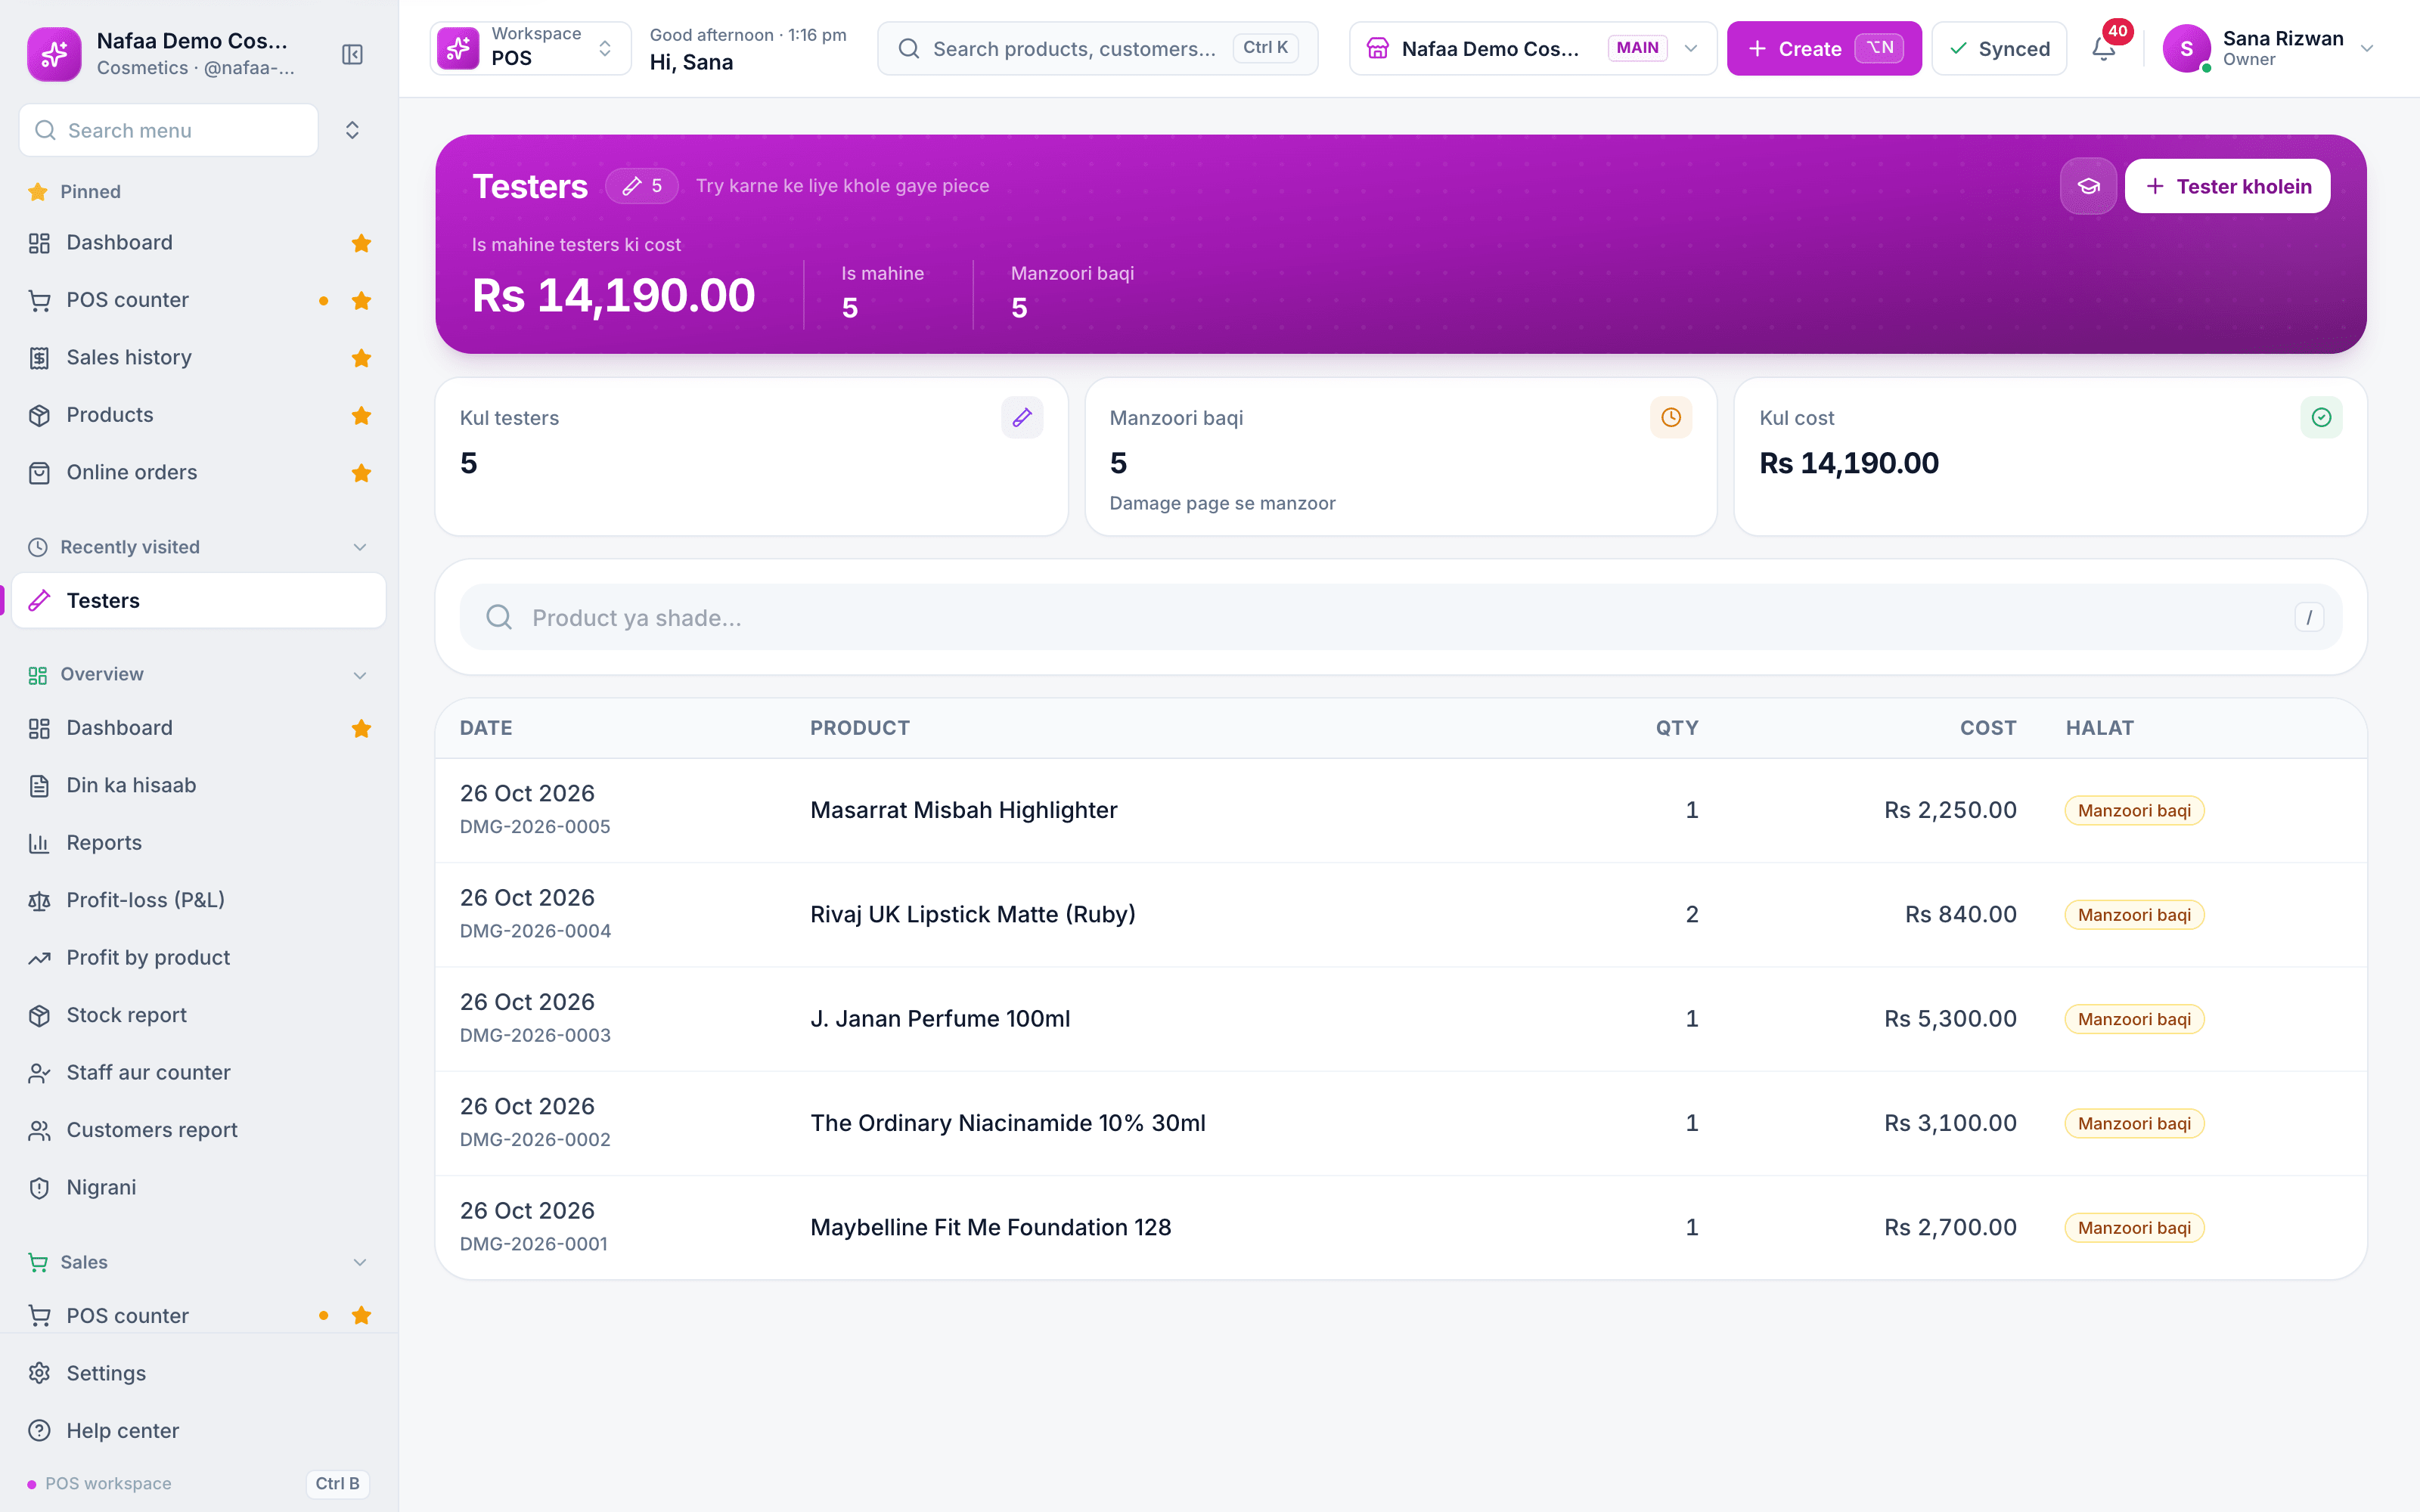The image size is (2420, 1512).
Task: Open Nafaa Demo Cos MAIN store dropdown
Action: 1532,48
